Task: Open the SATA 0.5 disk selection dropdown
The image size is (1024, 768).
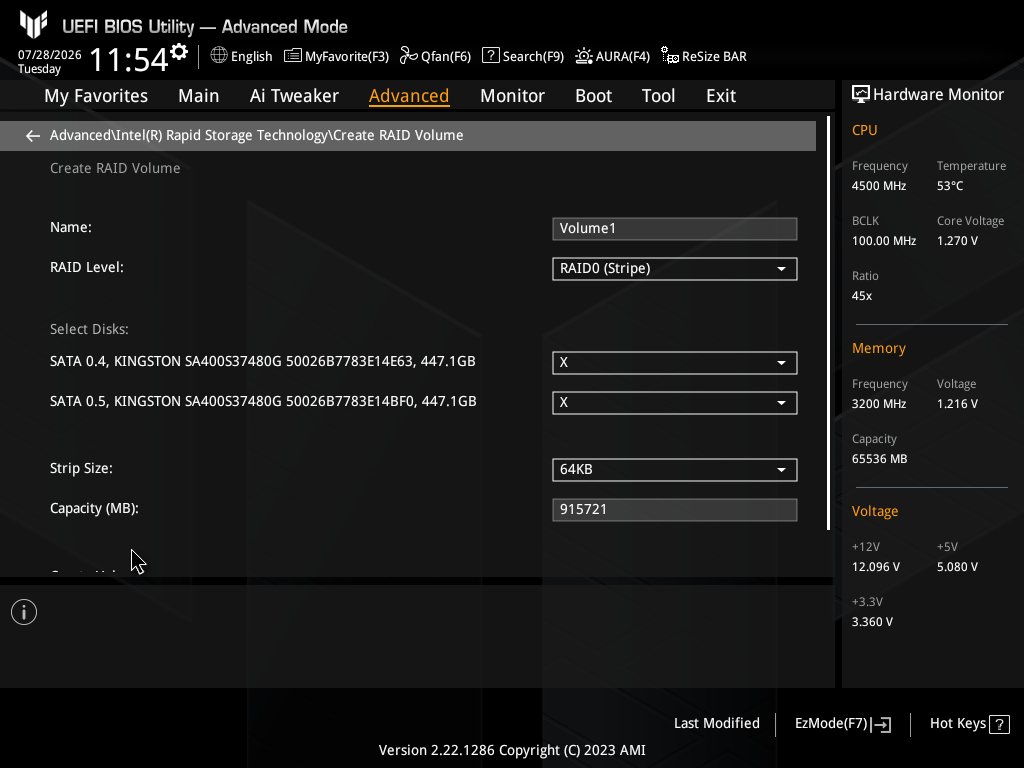Action: tap(675, 403)
